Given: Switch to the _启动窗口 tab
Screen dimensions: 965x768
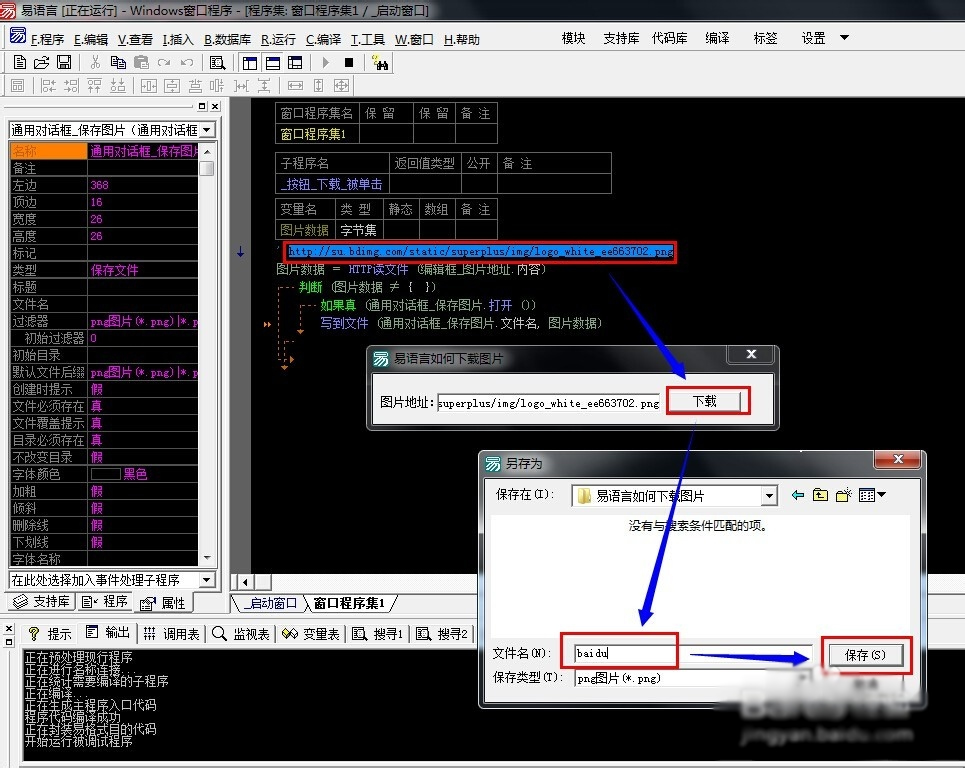Looking at the screenshot, I should (x=270, y=603).
